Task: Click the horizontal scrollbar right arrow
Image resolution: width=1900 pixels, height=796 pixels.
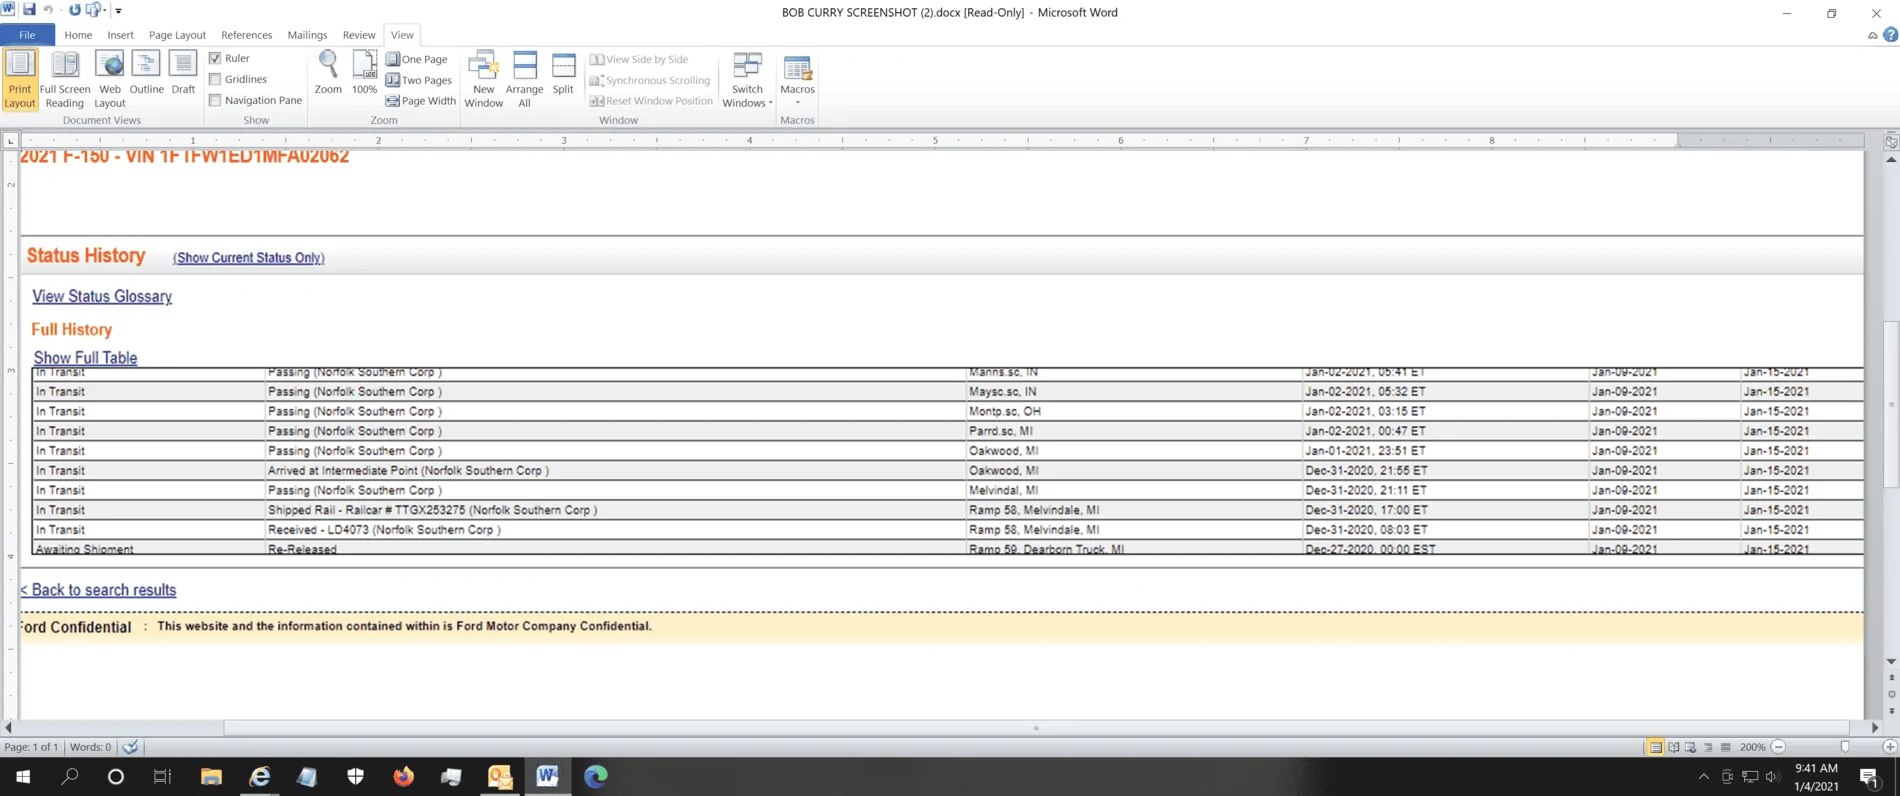Action: (x=1875, y=728)
